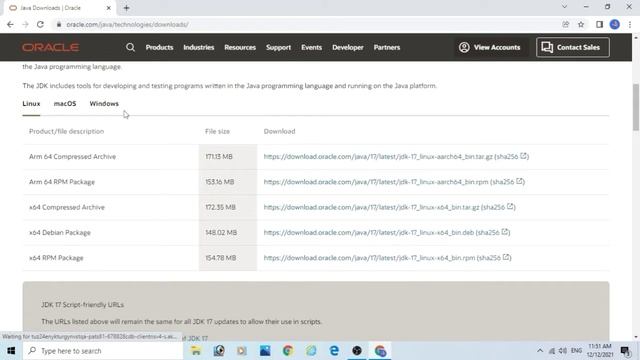Open sha256 link for aarch64 tar.gz
The height and width of the screenshot is (360, 640).
[x=511, y=156]
